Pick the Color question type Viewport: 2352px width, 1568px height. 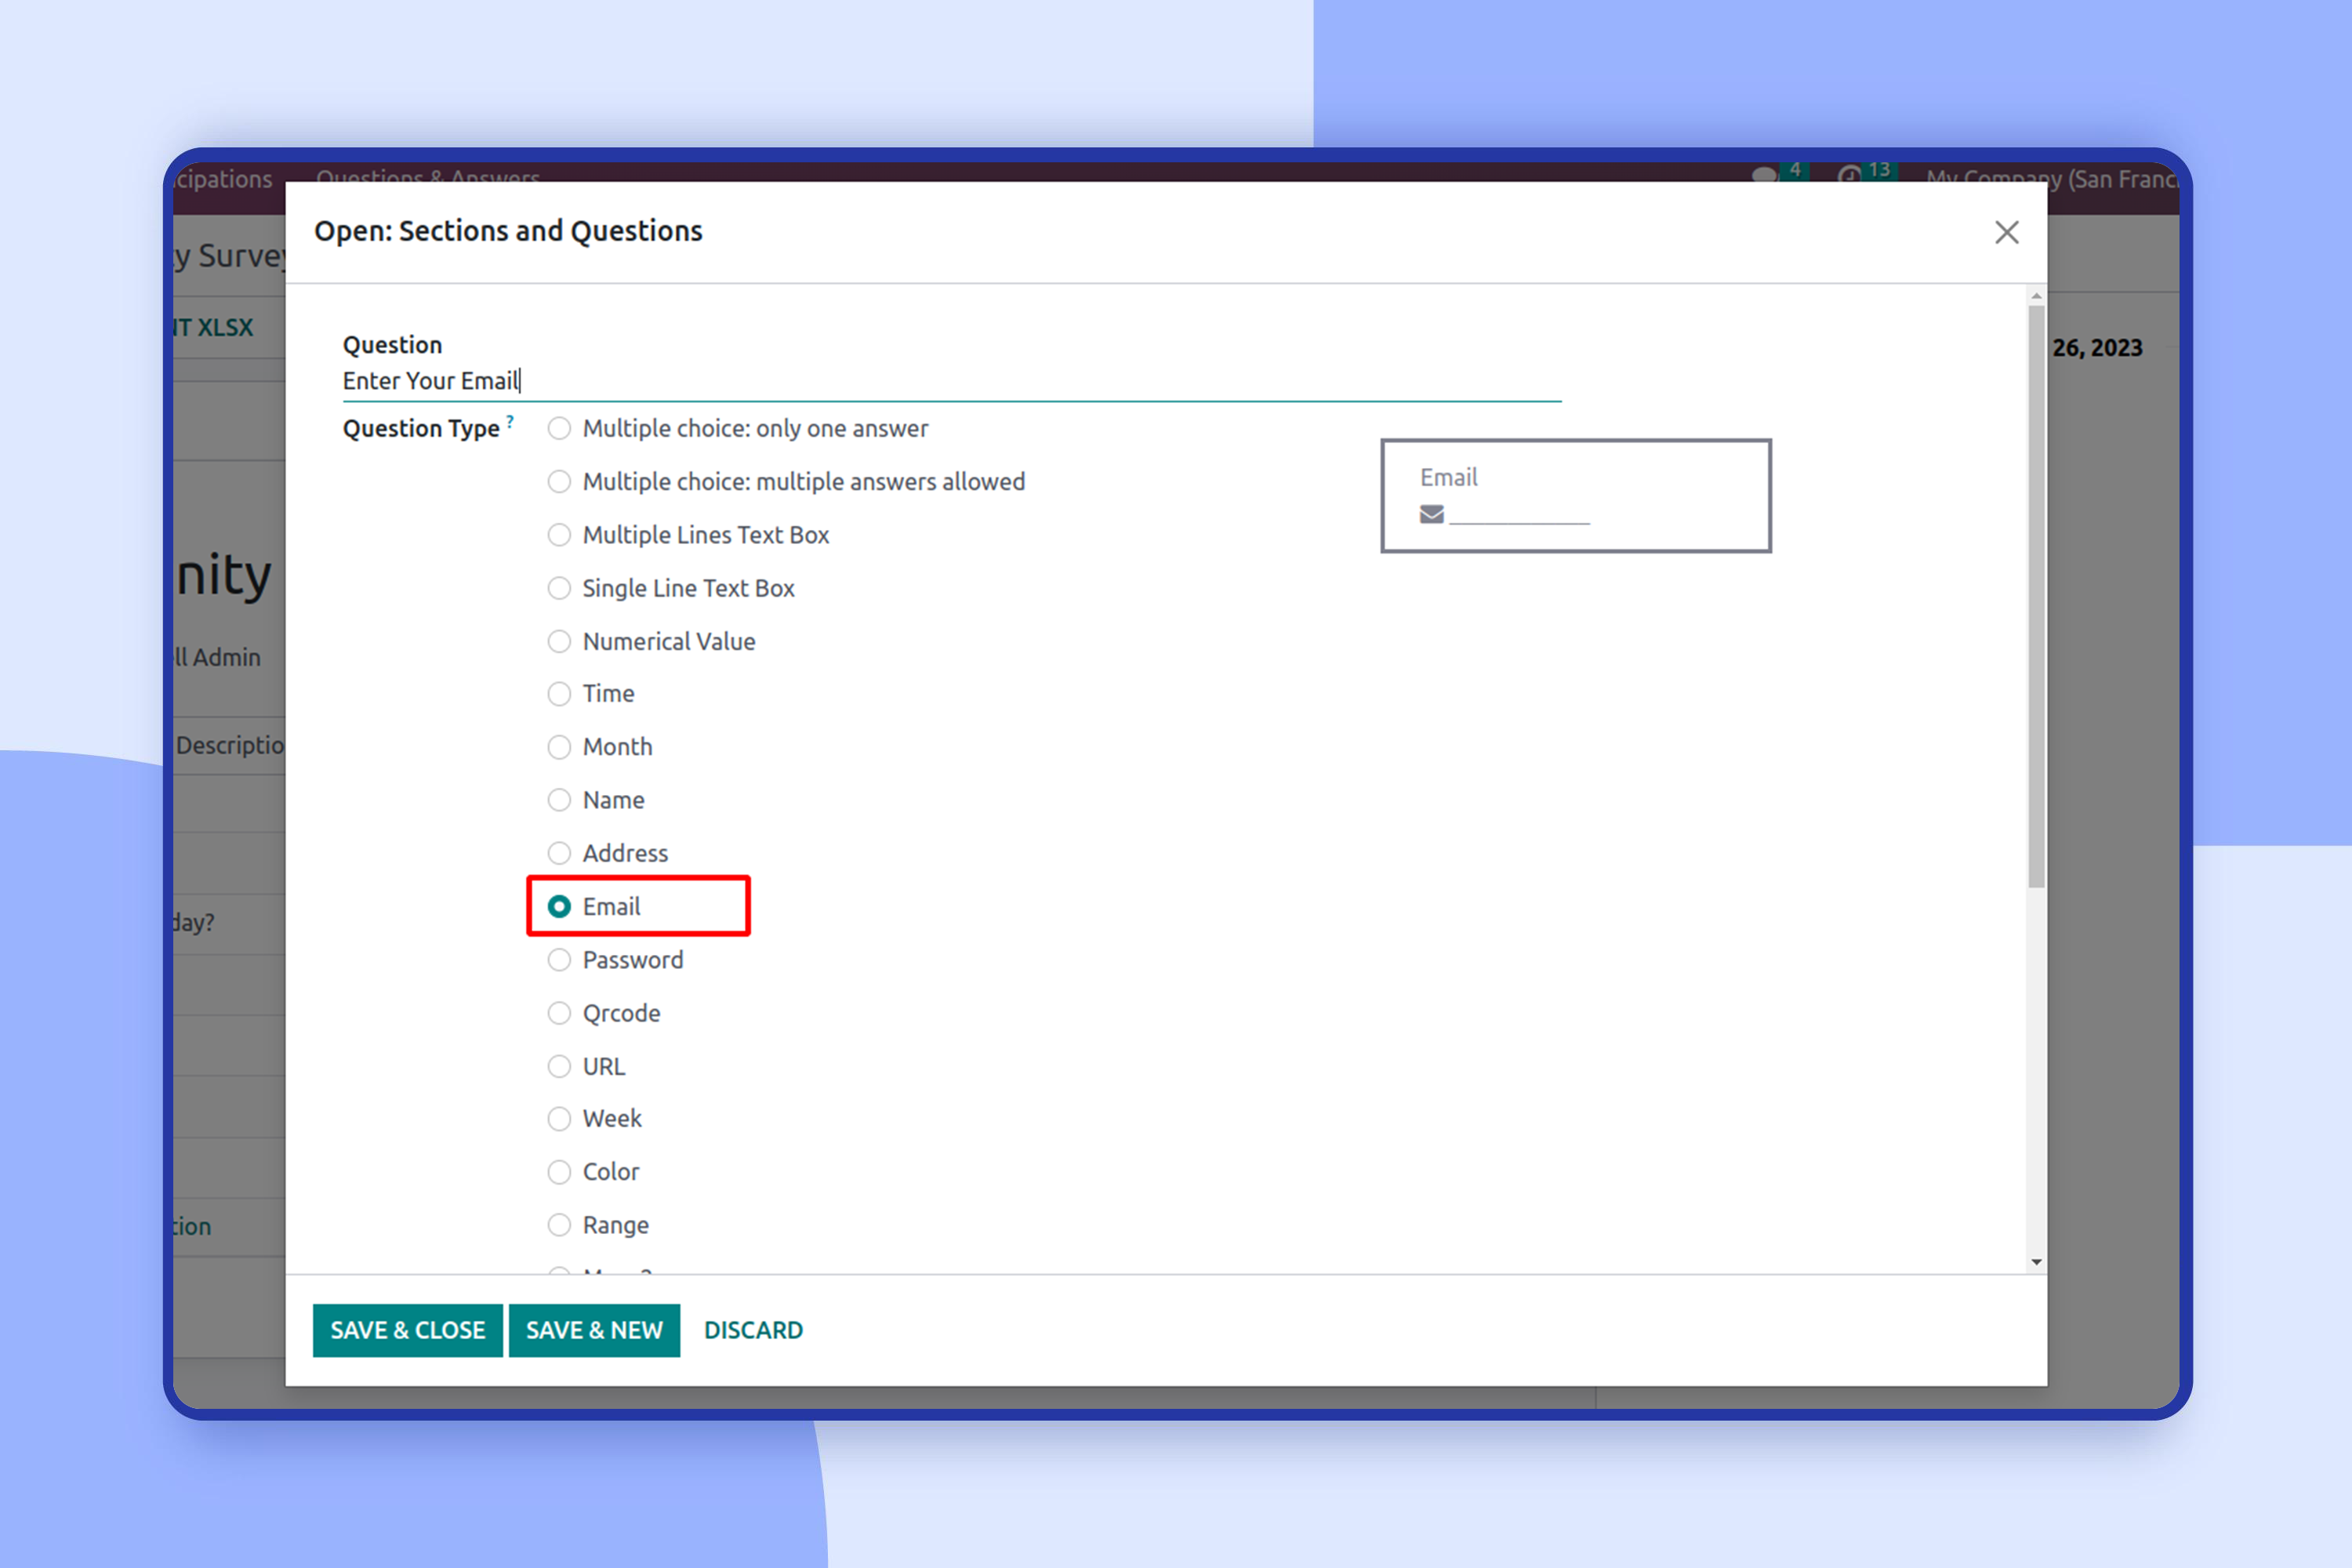pos(559,1172)
